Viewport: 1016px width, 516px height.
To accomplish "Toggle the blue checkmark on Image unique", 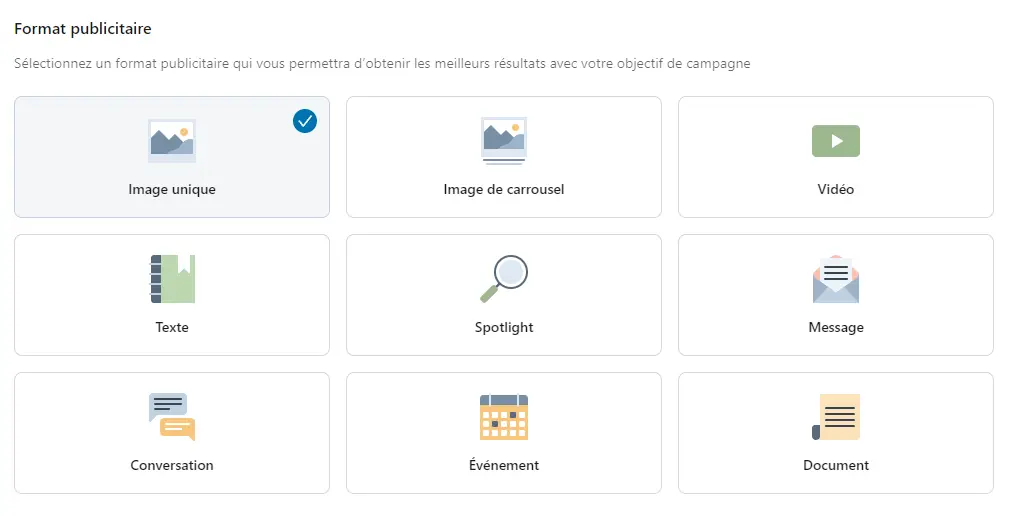I will coord(305,121).
